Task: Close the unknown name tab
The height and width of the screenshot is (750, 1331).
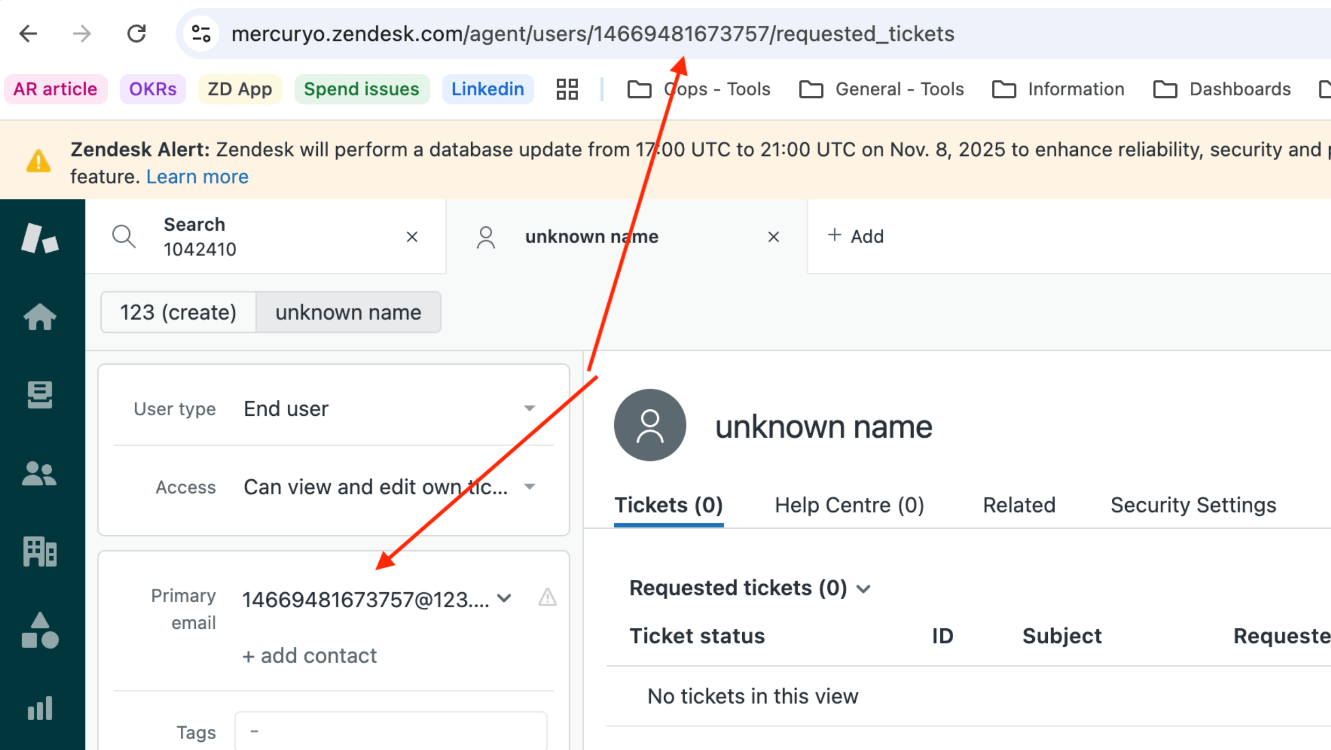Action: [773, 237]
